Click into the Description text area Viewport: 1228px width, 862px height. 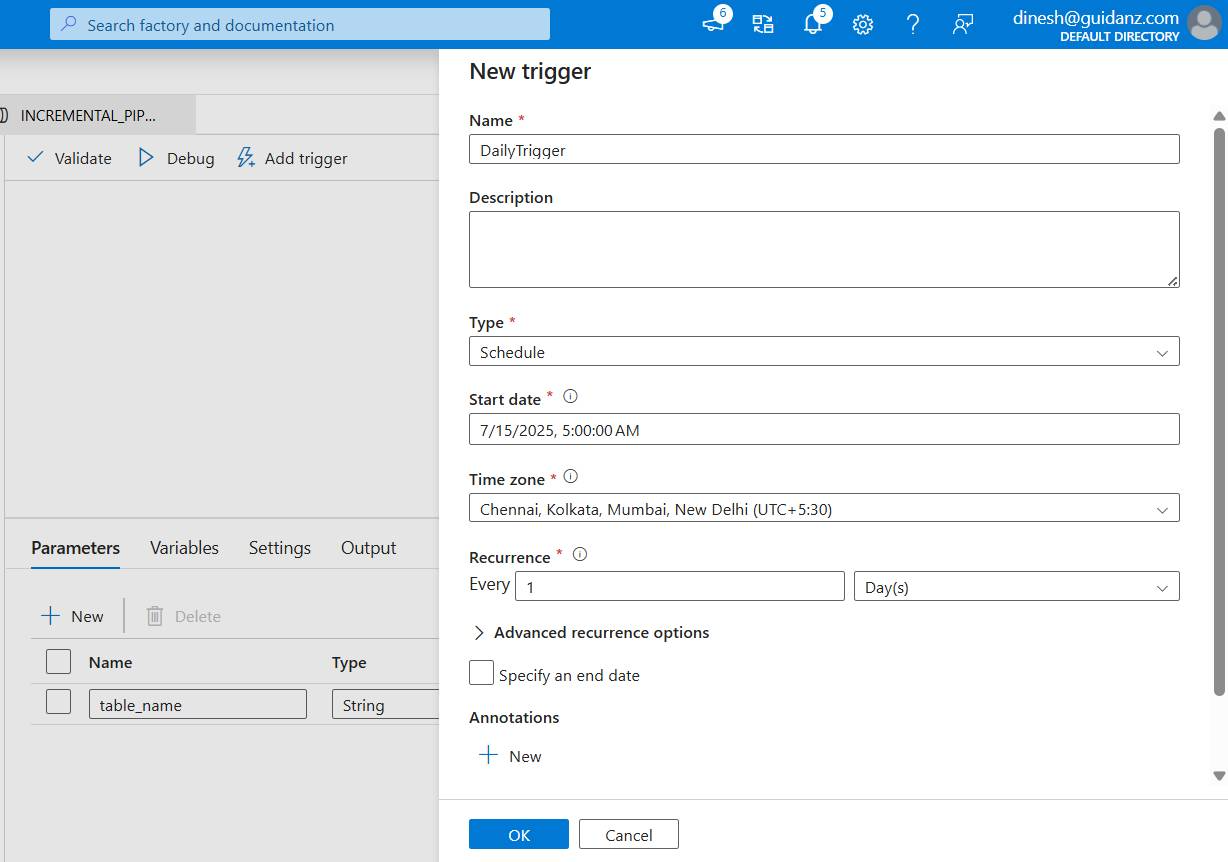tap(824, 249)
